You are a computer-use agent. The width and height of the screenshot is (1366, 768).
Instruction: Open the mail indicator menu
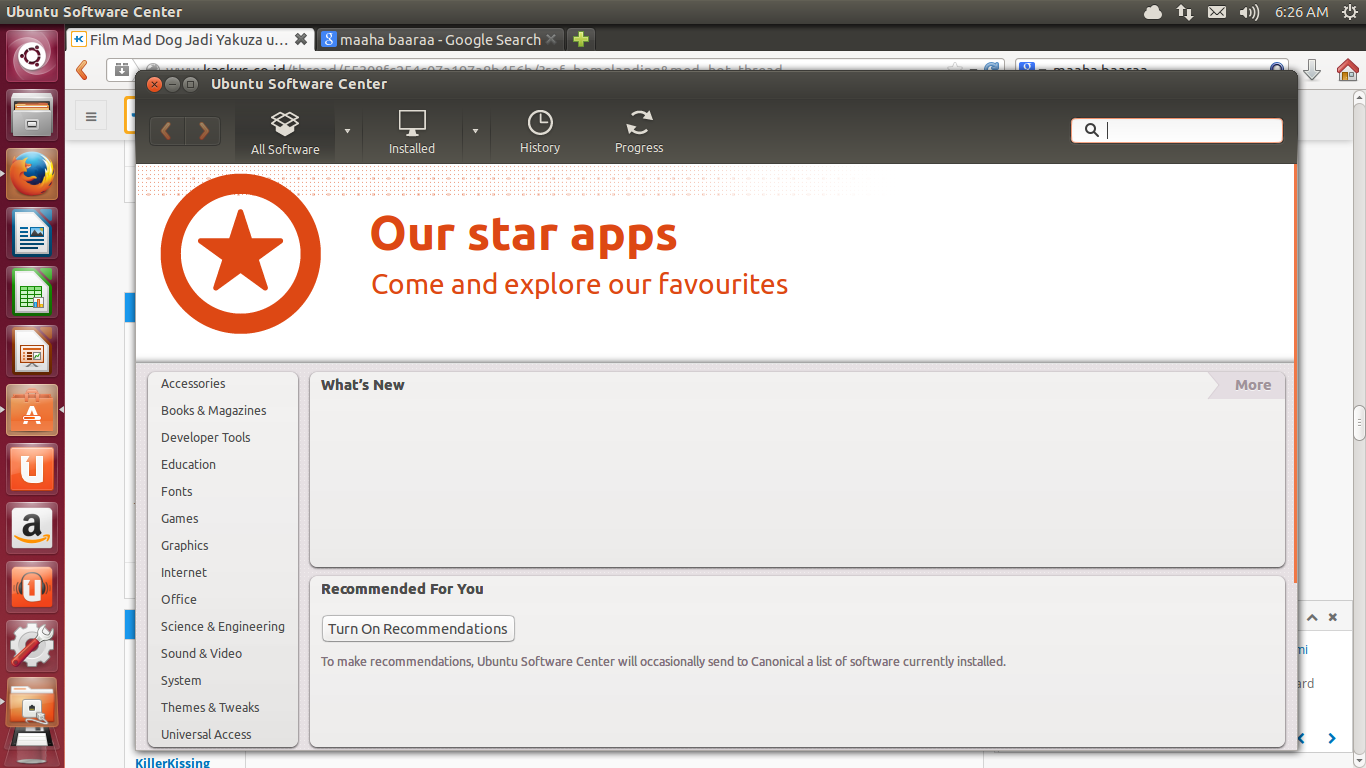tap(1217, 12)
